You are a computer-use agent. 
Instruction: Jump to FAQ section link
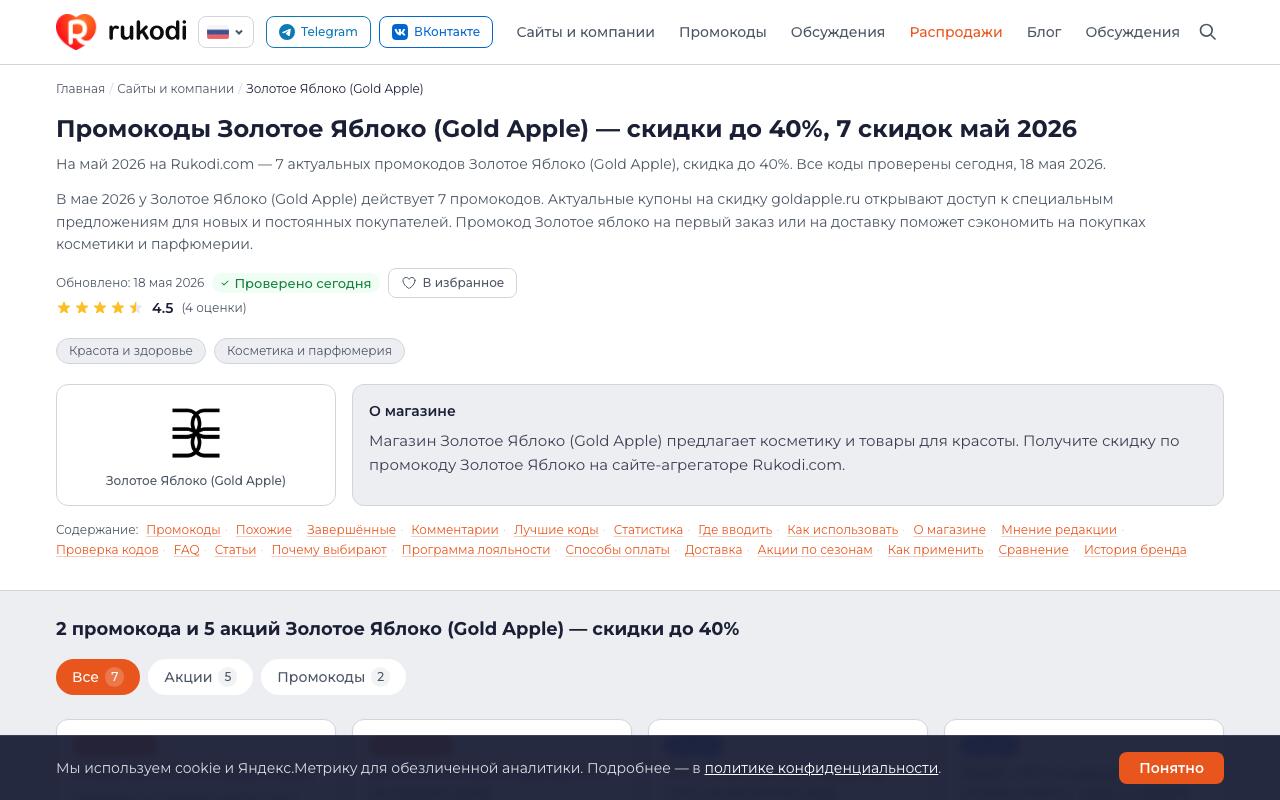[186, 550]
